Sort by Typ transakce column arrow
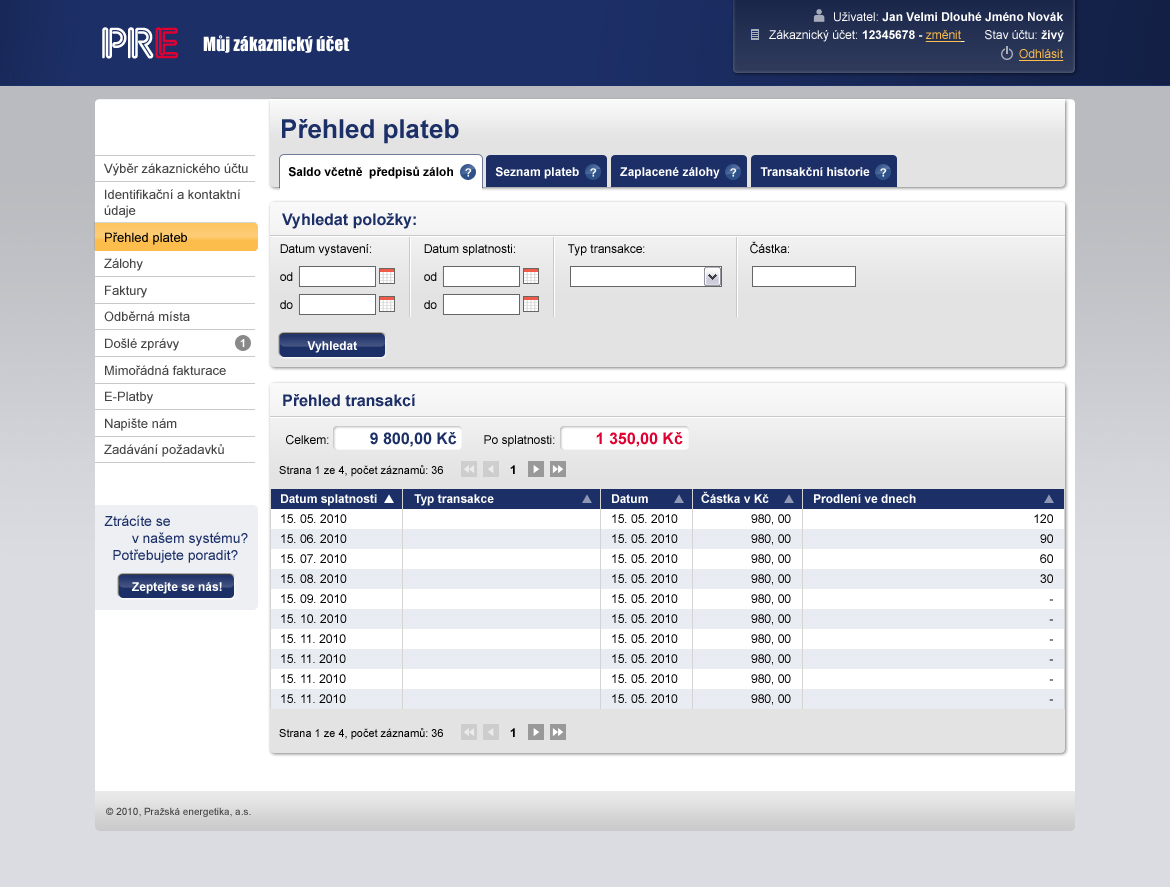The width and height of the screenshot is (1170, 887). pyautogui.click(x=587, y=499)
